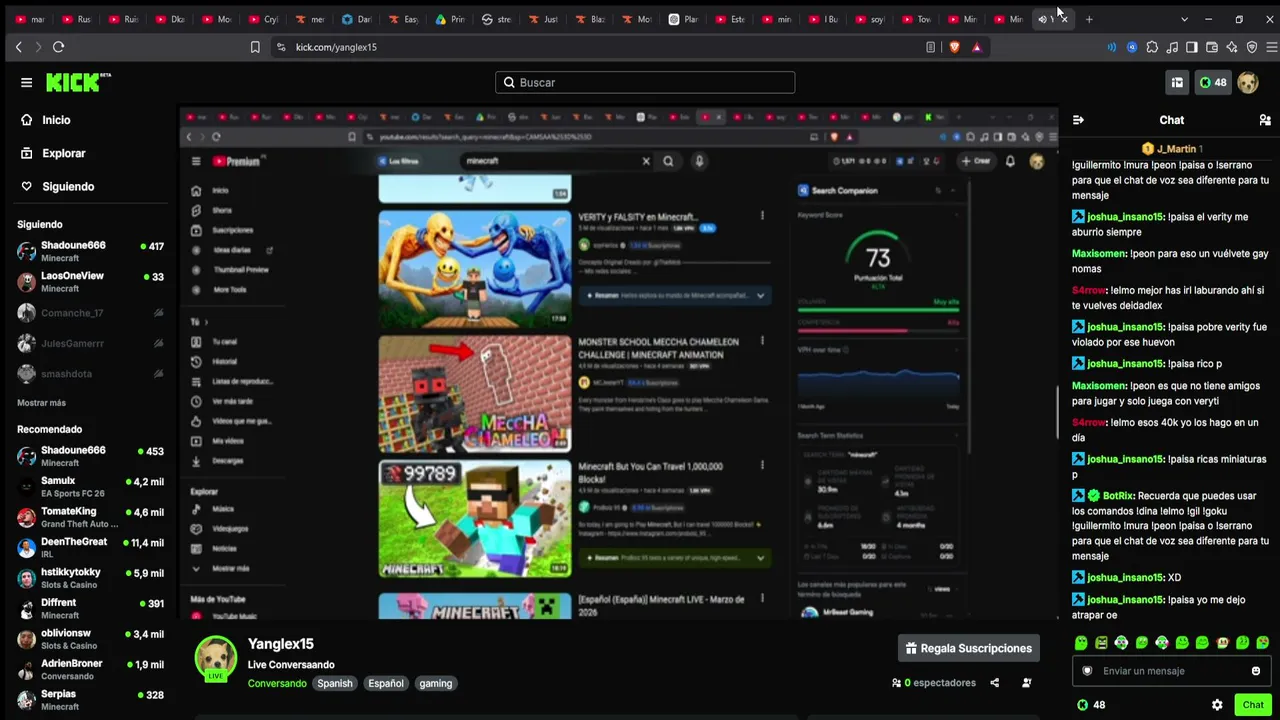Open the Brave VPN shield icon
The image size is (1280, 720).
pyautogui.click(x=1252, y=47)
